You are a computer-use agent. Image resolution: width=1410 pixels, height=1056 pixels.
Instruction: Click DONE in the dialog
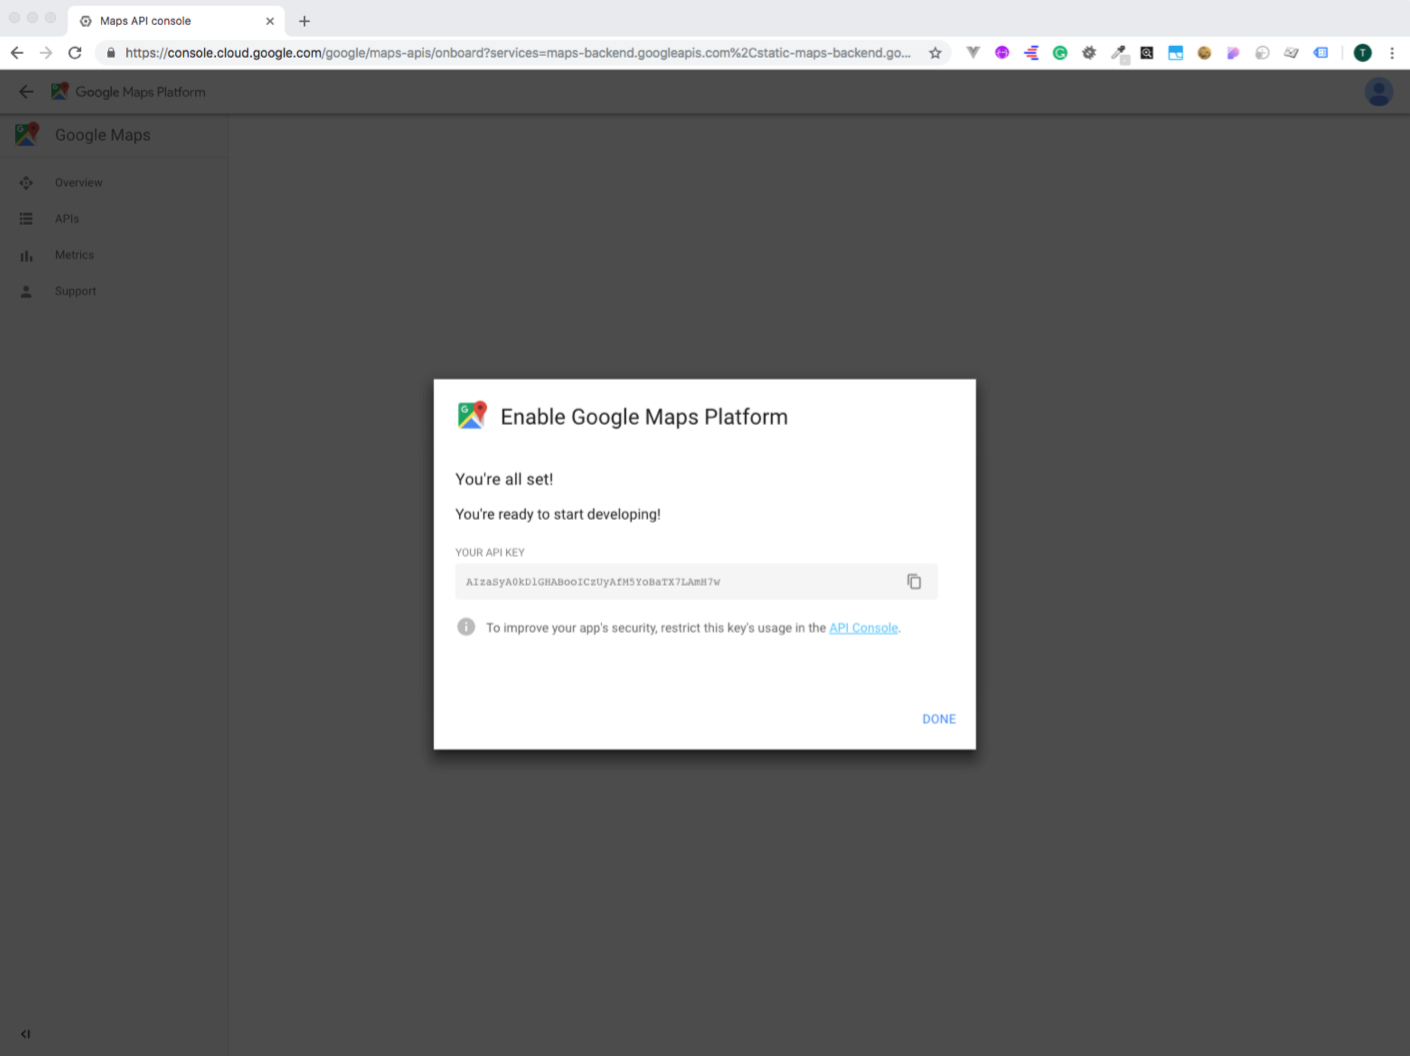click(939, 719)
